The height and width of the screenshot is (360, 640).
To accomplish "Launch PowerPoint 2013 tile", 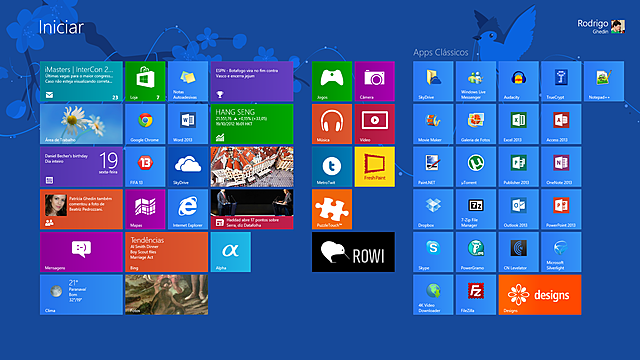I will pyautogui.click(x=561, y=209).
